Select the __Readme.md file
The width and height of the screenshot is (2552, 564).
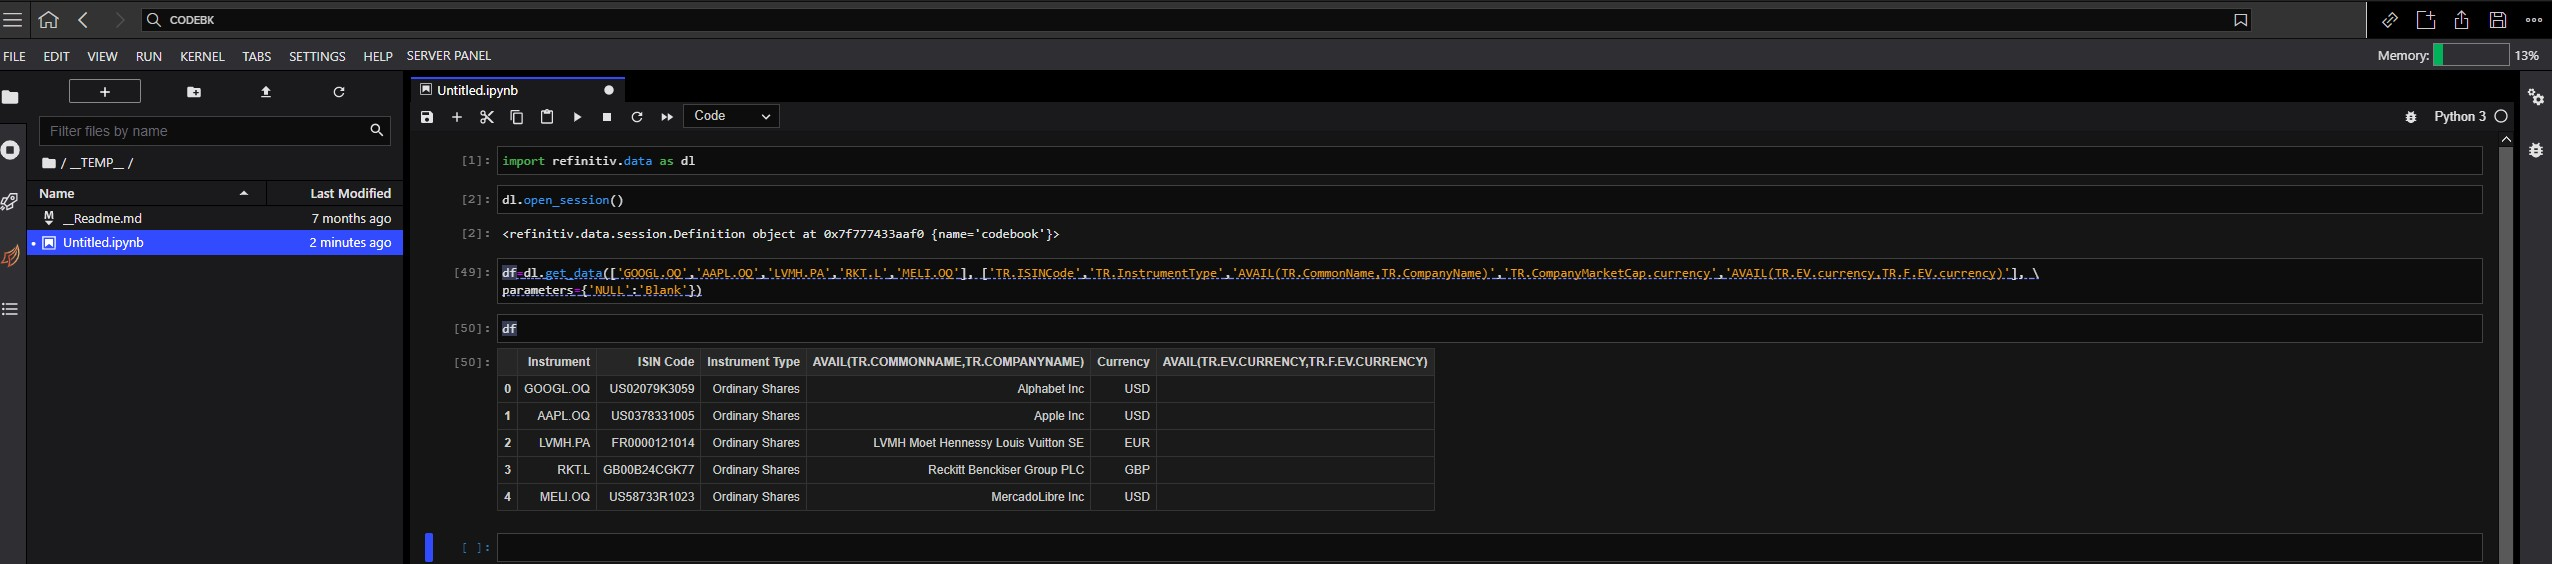215,218
